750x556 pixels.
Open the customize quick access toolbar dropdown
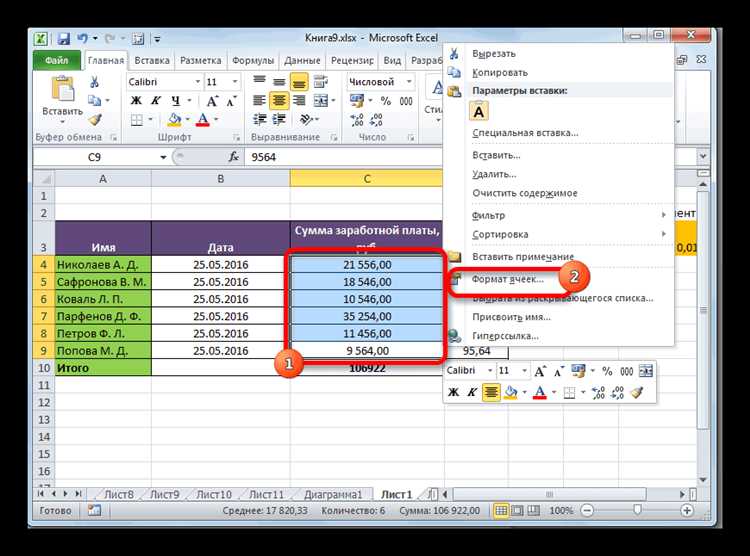(x=157, y=39)
